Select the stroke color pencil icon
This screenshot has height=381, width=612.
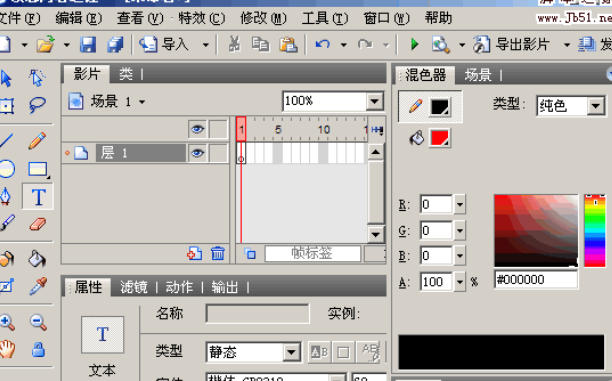416,106
